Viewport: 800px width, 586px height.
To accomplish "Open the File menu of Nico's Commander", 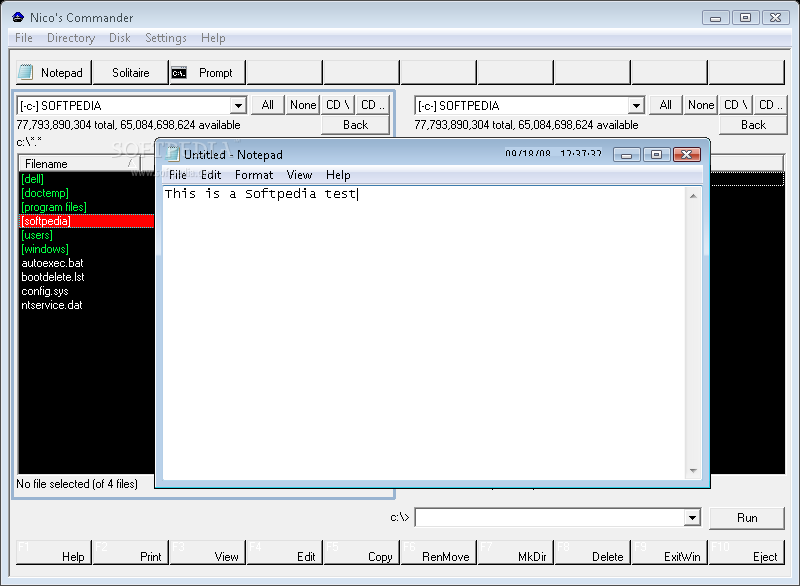I will (x=23, y=38).
